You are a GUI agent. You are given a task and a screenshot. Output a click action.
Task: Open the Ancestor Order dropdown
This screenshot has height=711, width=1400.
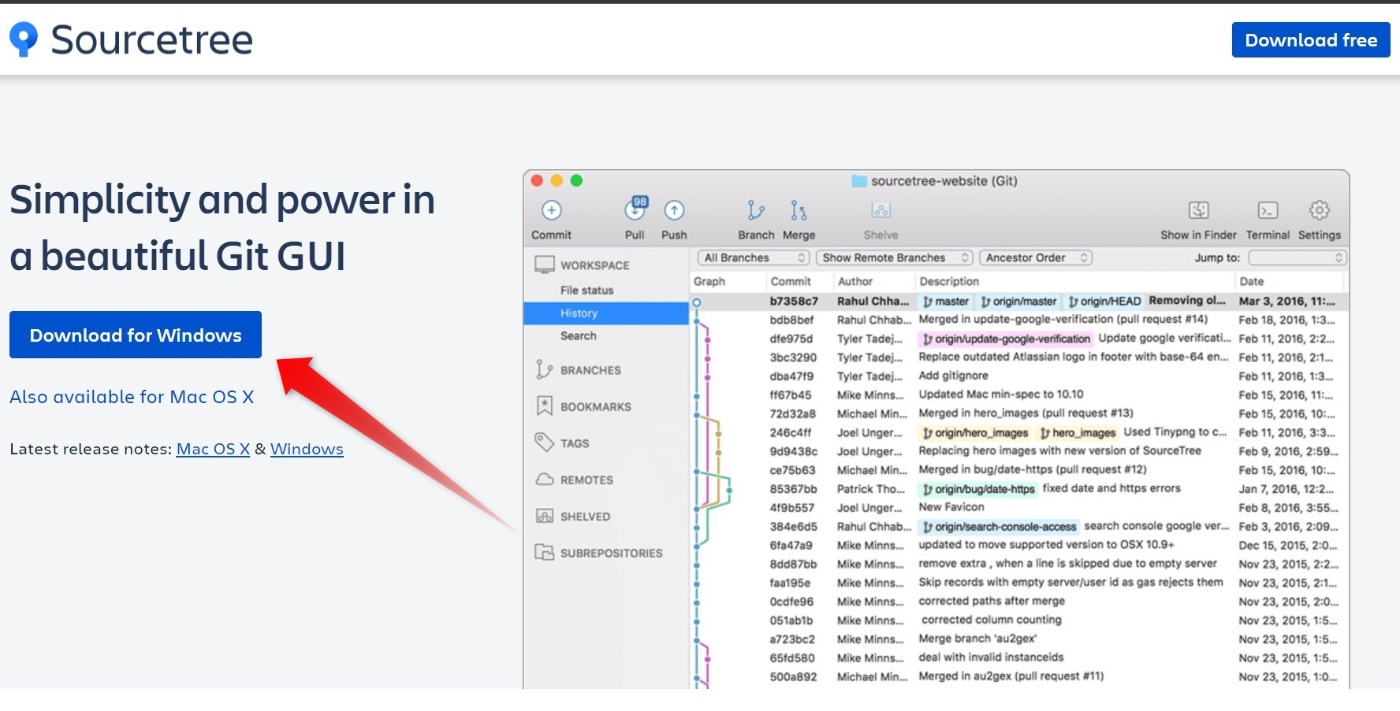pyautogui.click(x=1035, y=258)
